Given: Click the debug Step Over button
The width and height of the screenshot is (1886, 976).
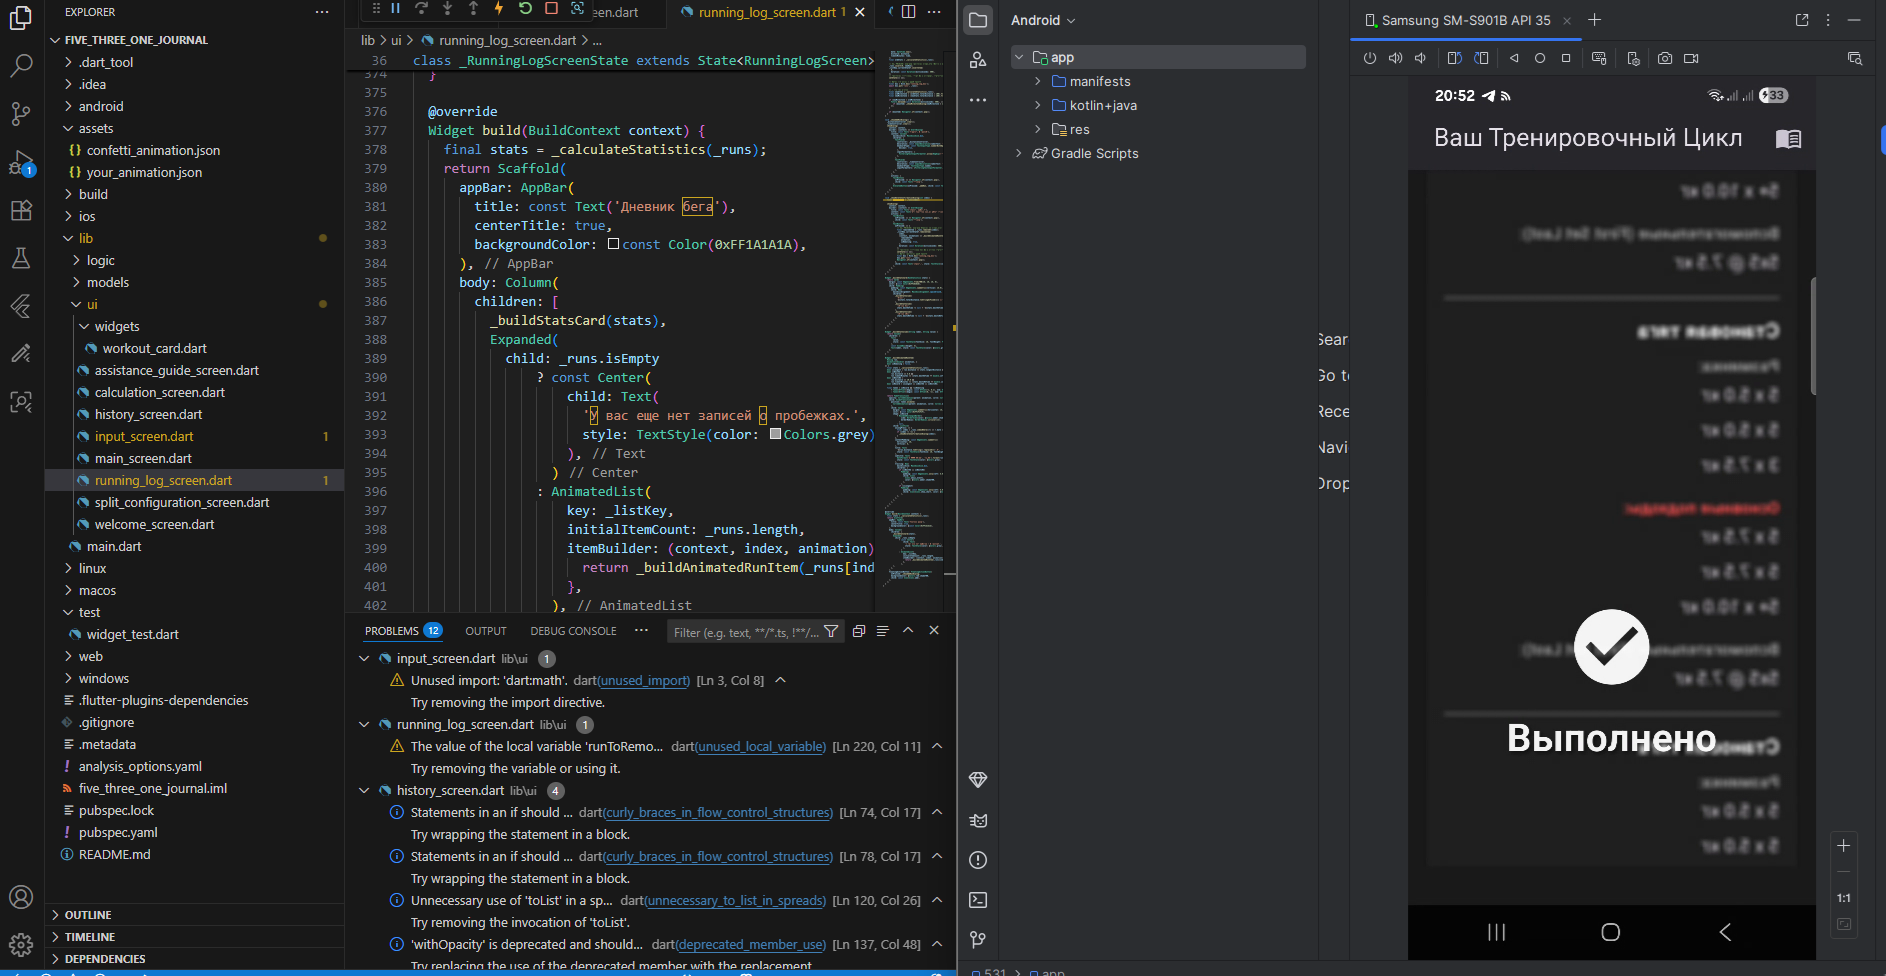Looking at the screenshot, I should point(422,9).
